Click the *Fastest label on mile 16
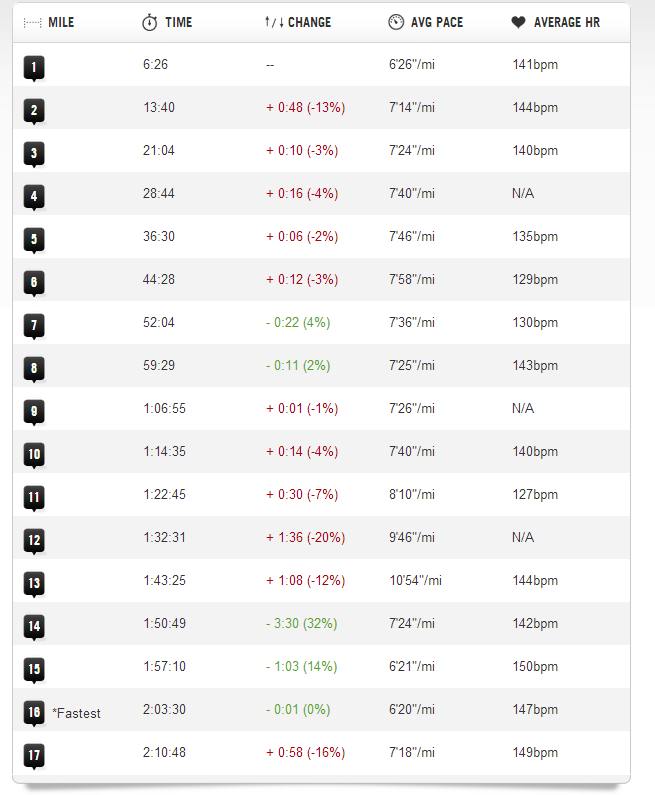The image size is (655, 795). pos(77,713)
